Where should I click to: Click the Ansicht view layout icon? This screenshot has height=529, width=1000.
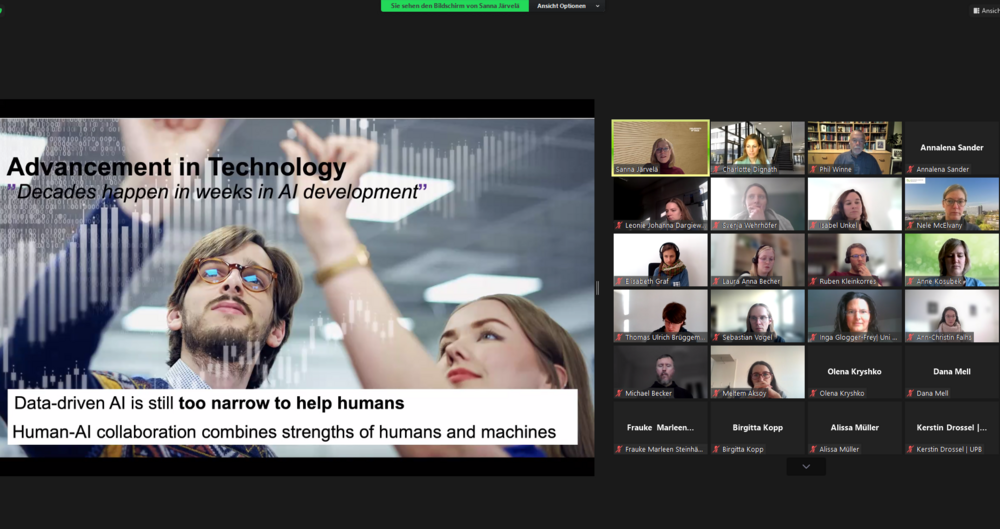tap(976, 10)
